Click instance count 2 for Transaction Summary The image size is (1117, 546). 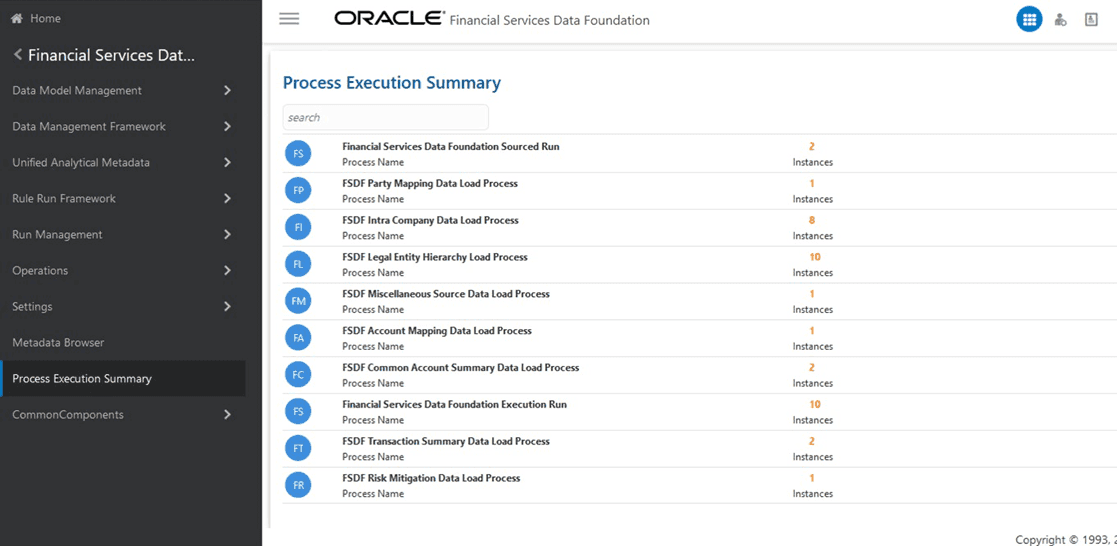811,442
